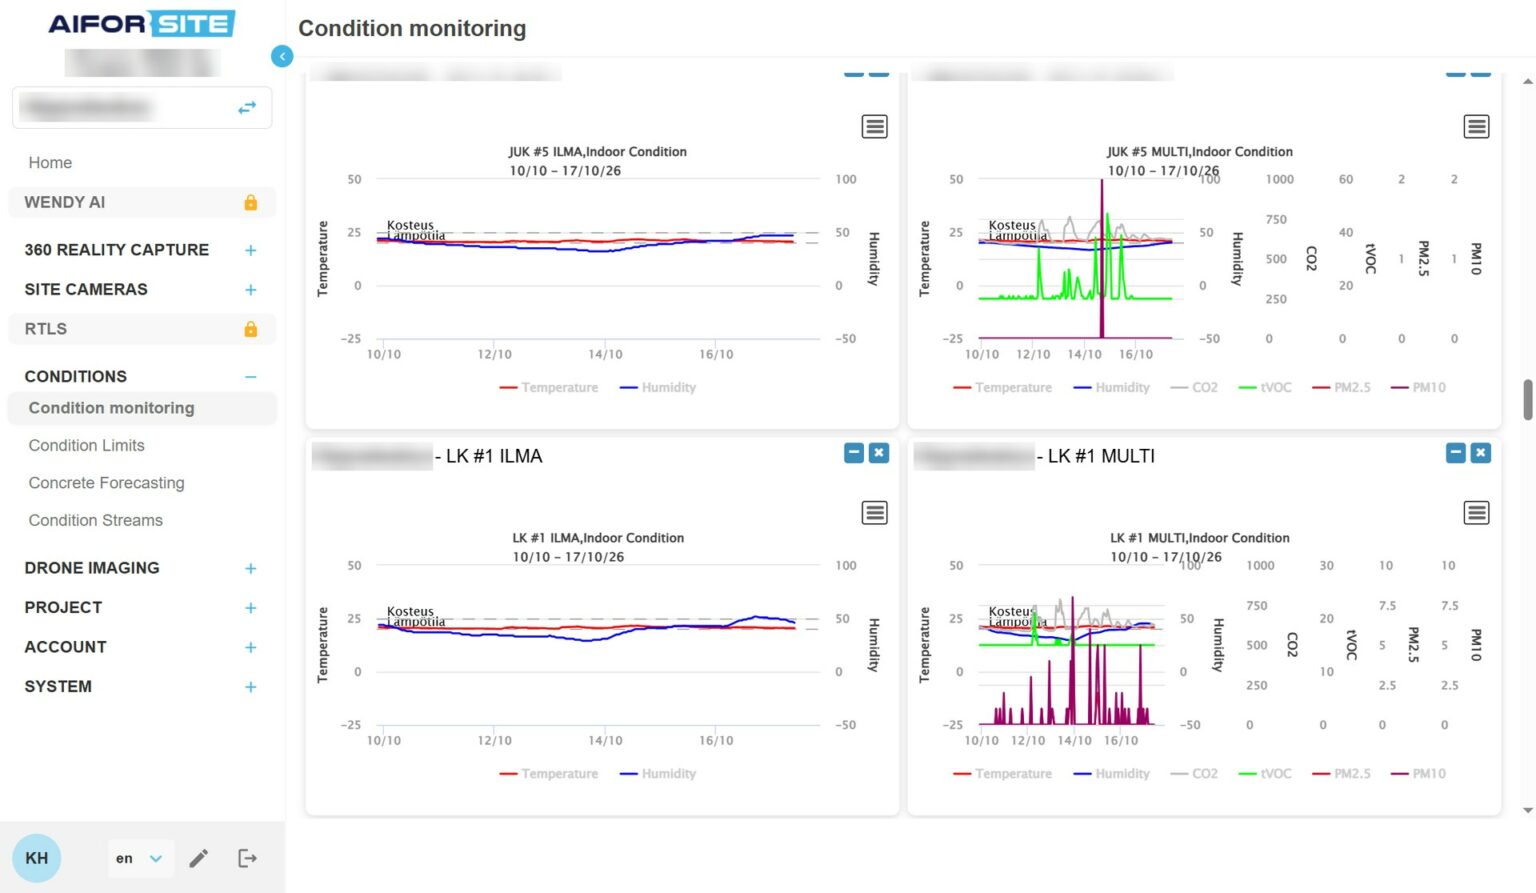Screen dimensions: 1536x893
Task: Open chart menu for JUK #5 ILMA
Action: (875, 127)
